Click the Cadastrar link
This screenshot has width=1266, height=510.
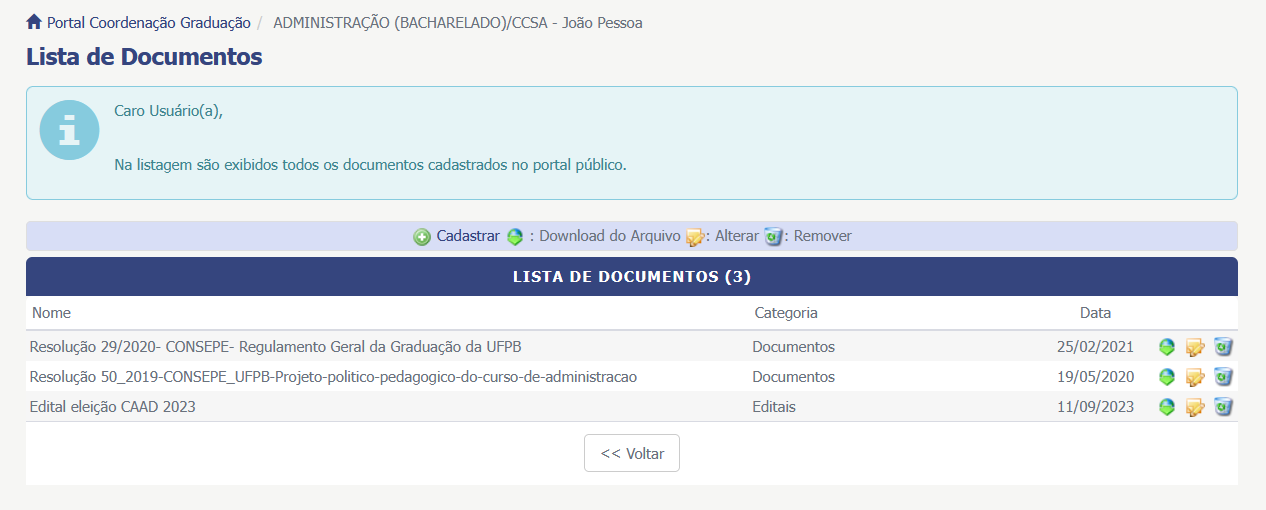(x=468, y=236)
